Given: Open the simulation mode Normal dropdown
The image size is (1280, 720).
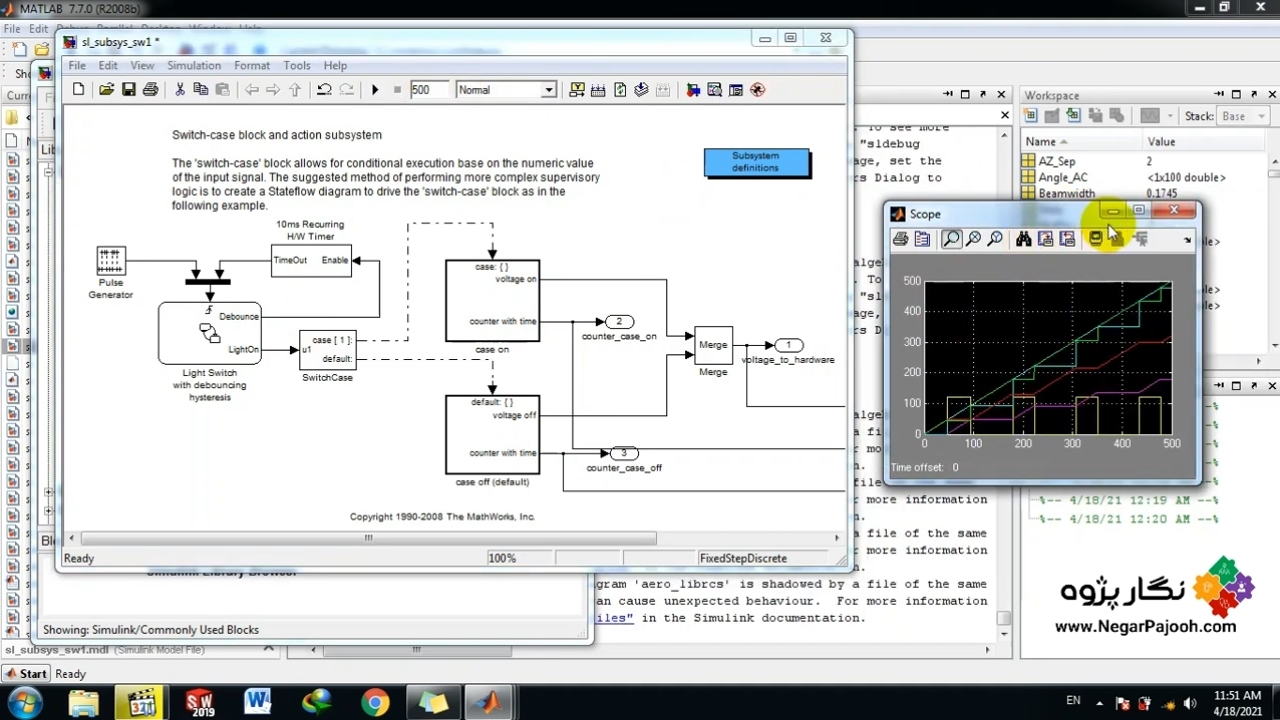Looking at the screenshot, I should click(548, 90).
